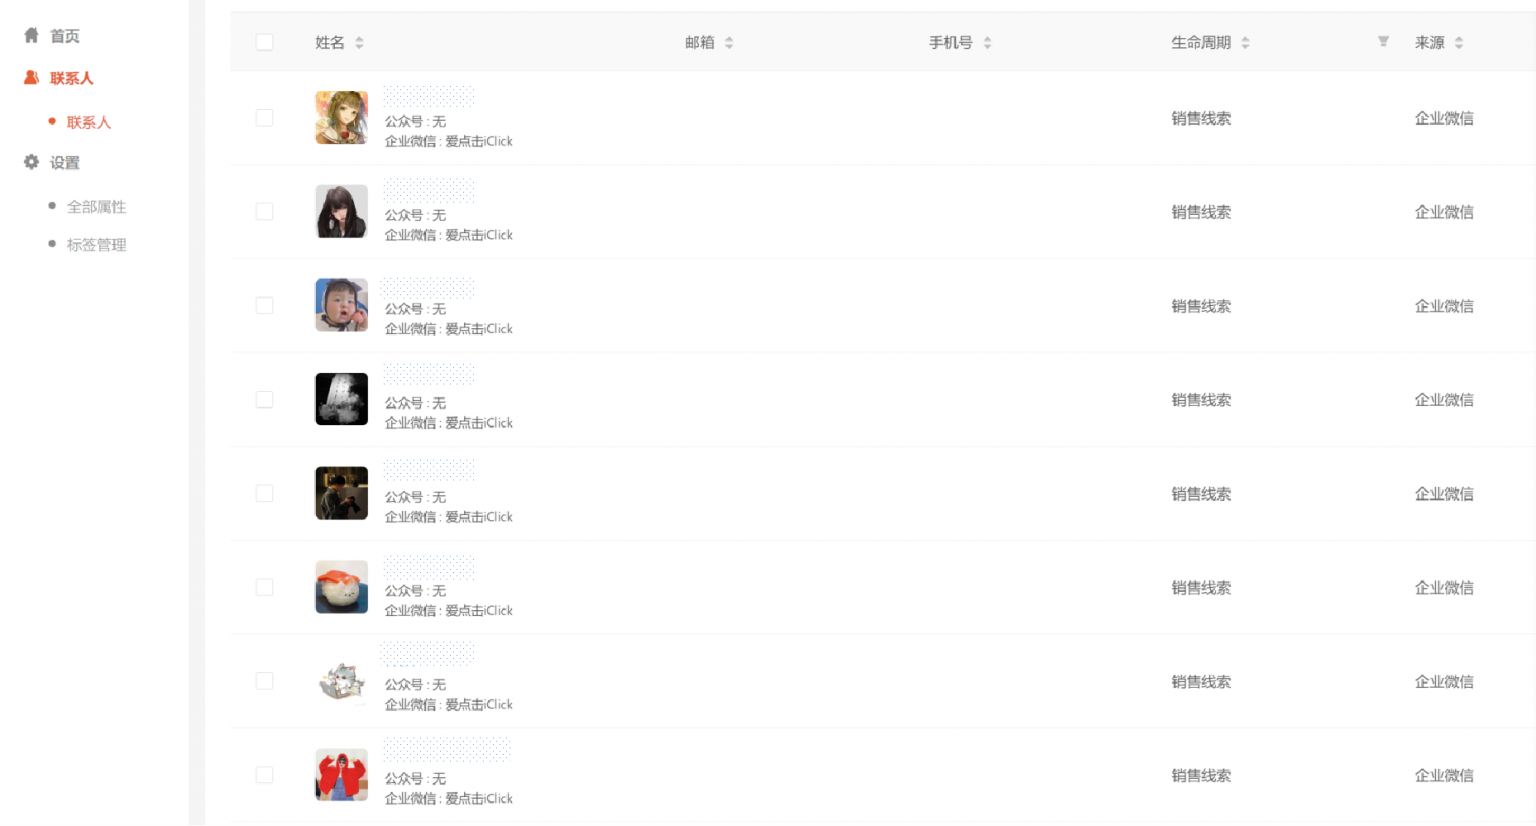This screenshot has height=826, width=1536.
Task: Sort by lifecycle column arrows
Action: pyautogui.click(x=1245, y=43)
